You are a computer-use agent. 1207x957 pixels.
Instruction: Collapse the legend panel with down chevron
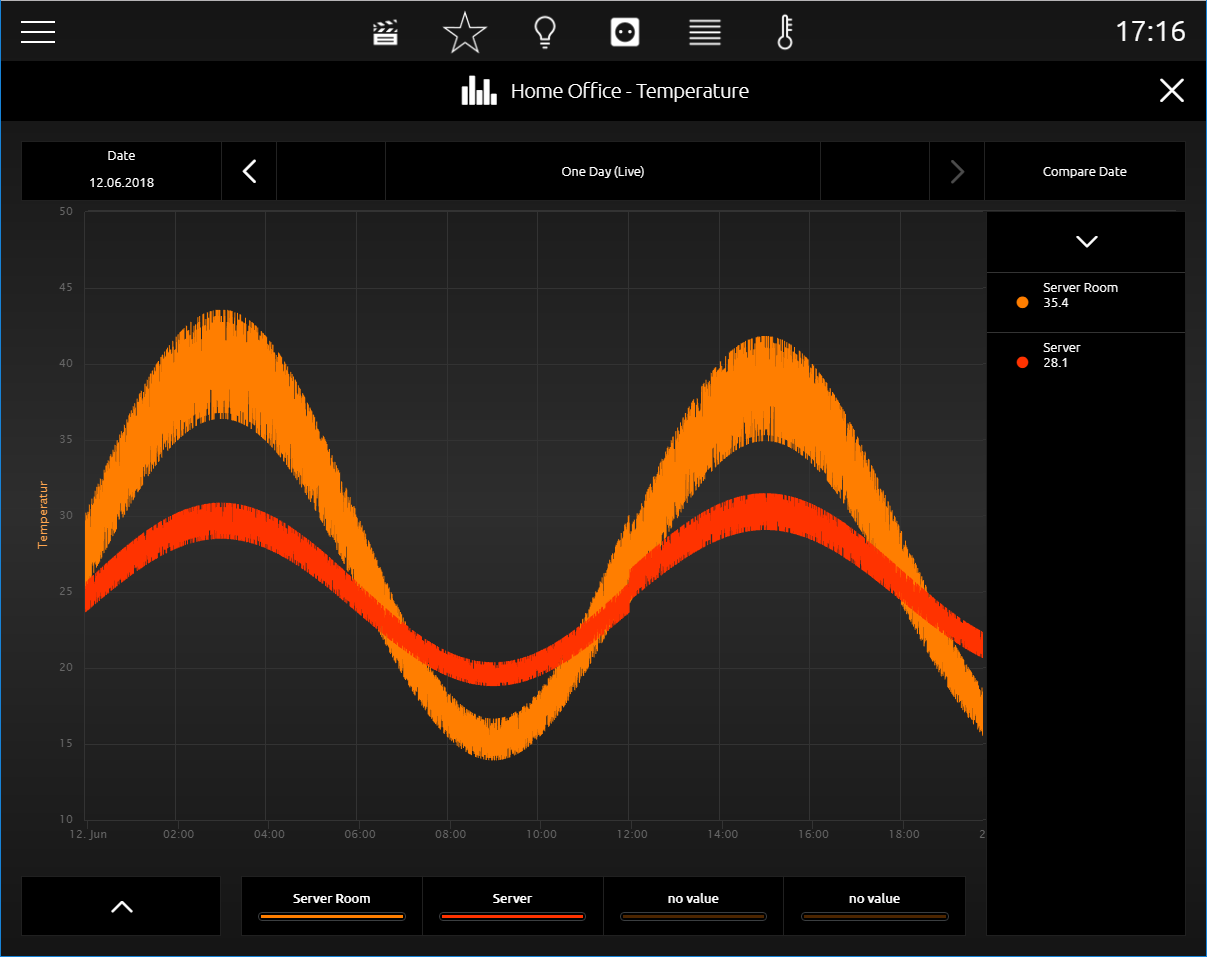(x=1086, y=241)
